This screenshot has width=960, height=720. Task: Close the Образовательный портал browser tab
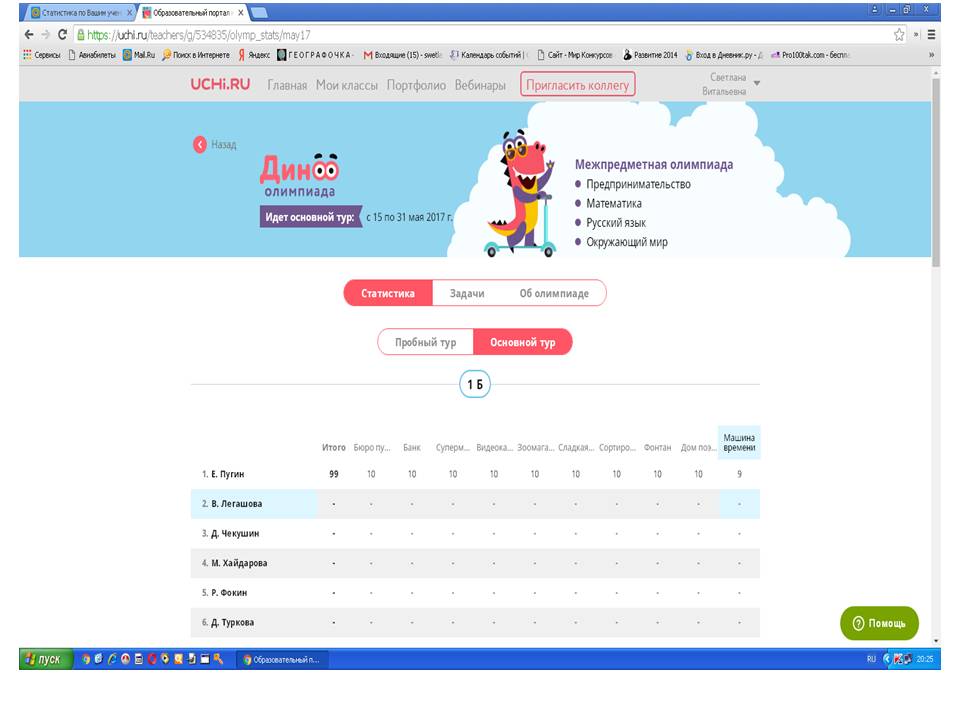[x=241, y=12]
